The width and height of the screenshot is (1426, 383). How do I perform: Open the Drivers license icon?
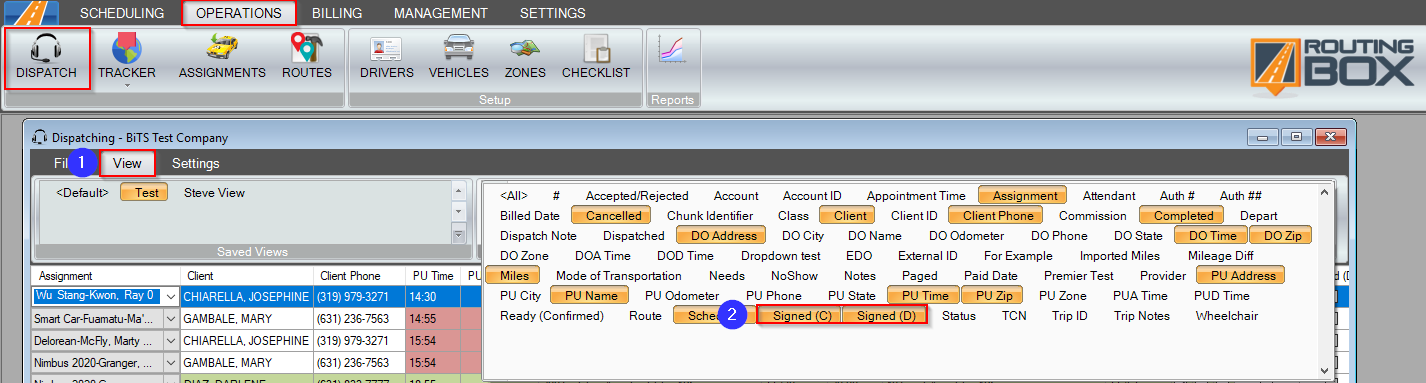pos(386,48)
